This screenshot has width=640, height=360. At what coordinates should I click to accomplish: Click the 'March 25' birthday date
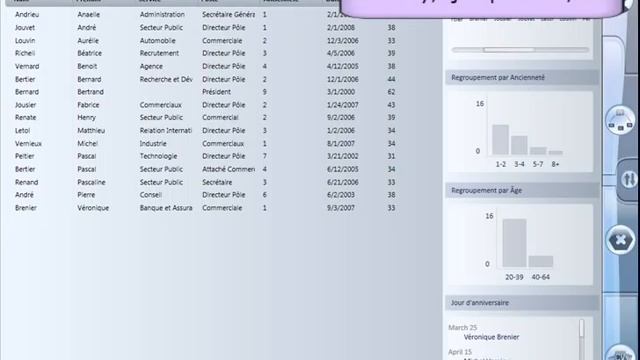[462, 327]
